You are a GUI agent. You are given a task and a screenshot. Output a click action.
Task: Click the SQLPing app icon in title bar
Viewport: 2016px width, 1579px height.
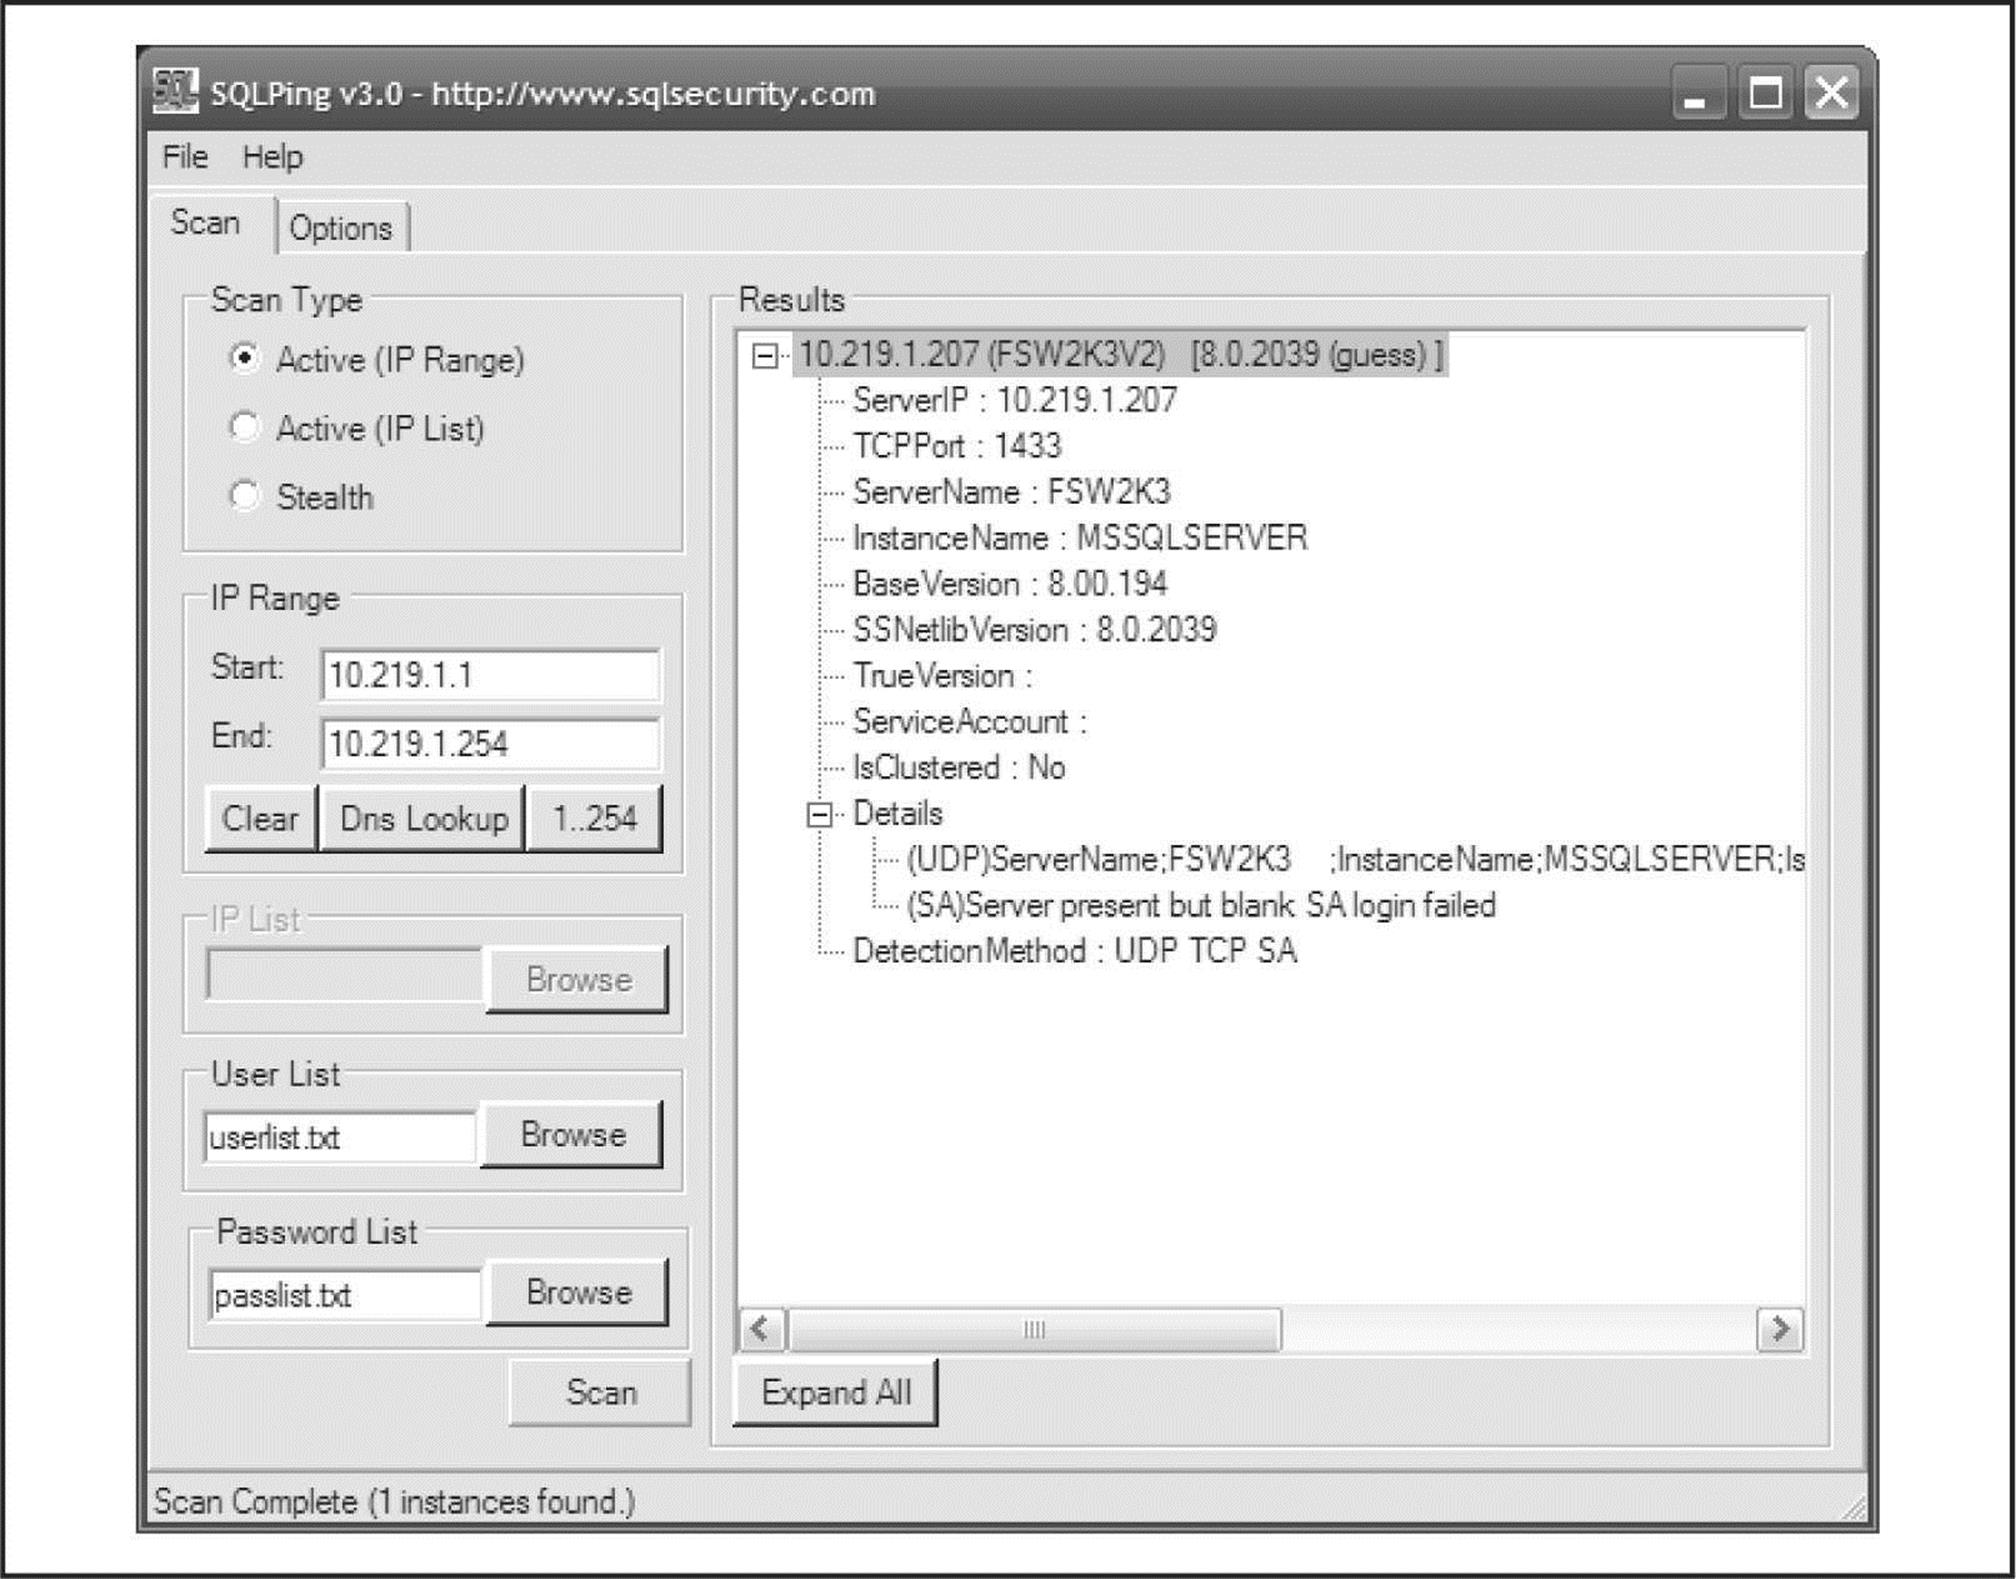tap(175, 91)
